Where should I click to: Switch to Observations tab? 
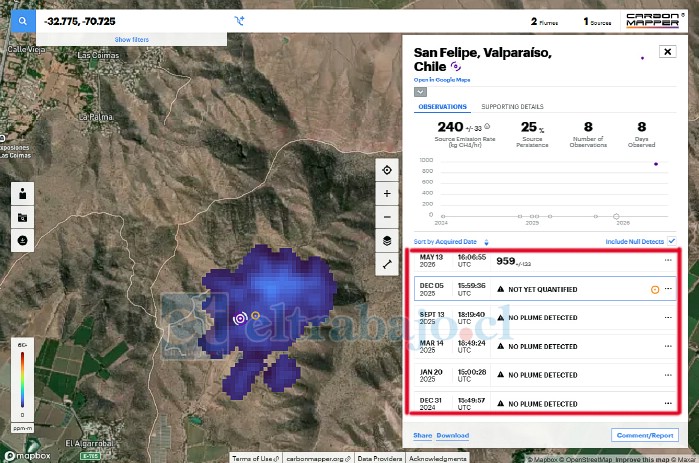(x=442, y=107)
